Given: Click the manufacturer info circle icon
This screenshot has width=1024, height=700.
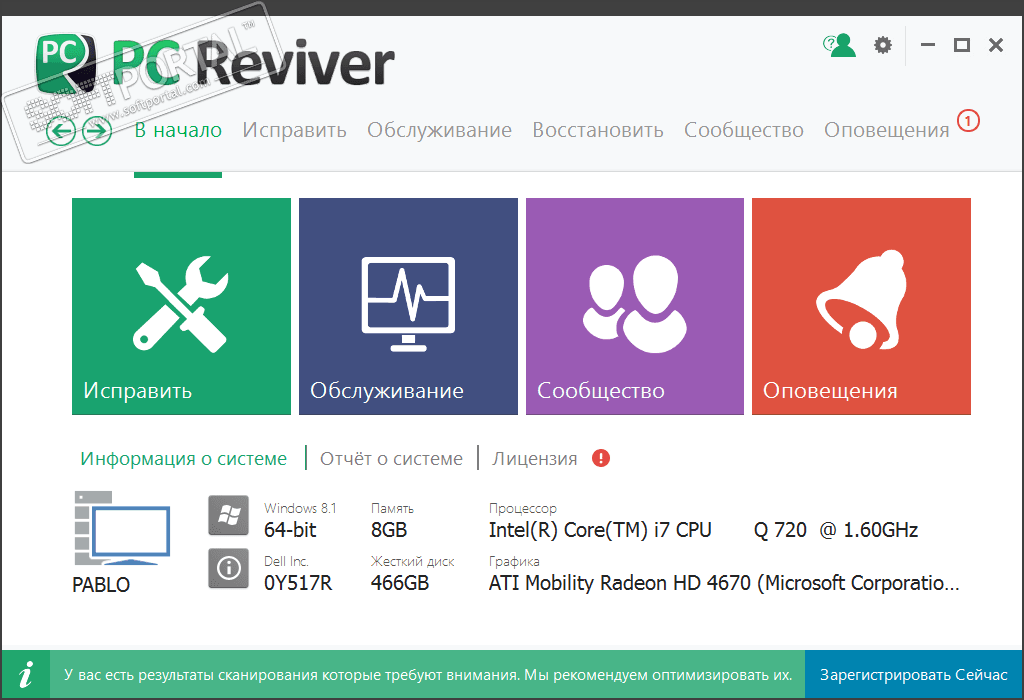Looking at the screenshot, I should click(229, 568).
